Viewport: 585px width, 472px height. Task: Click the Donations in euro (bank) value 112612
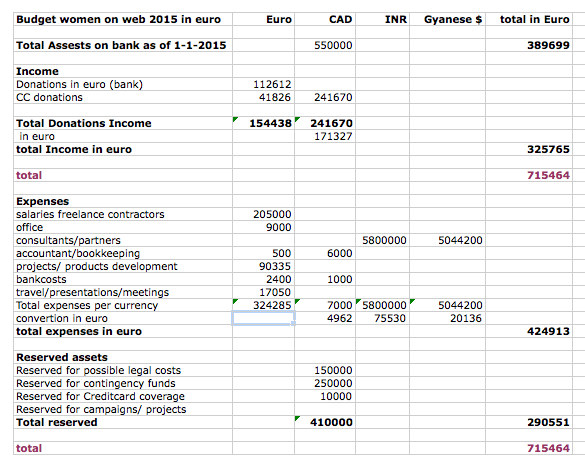[263, 84]
